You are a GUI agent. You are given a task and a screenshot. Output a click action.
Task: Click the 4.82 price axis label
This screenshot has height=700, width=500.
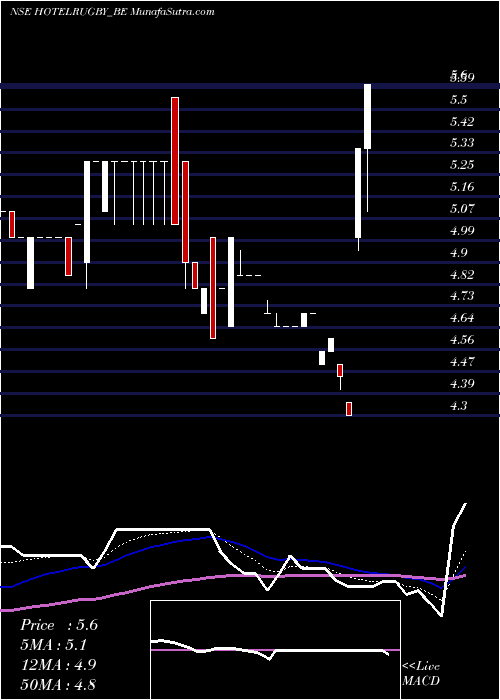[x=462, y=275]
